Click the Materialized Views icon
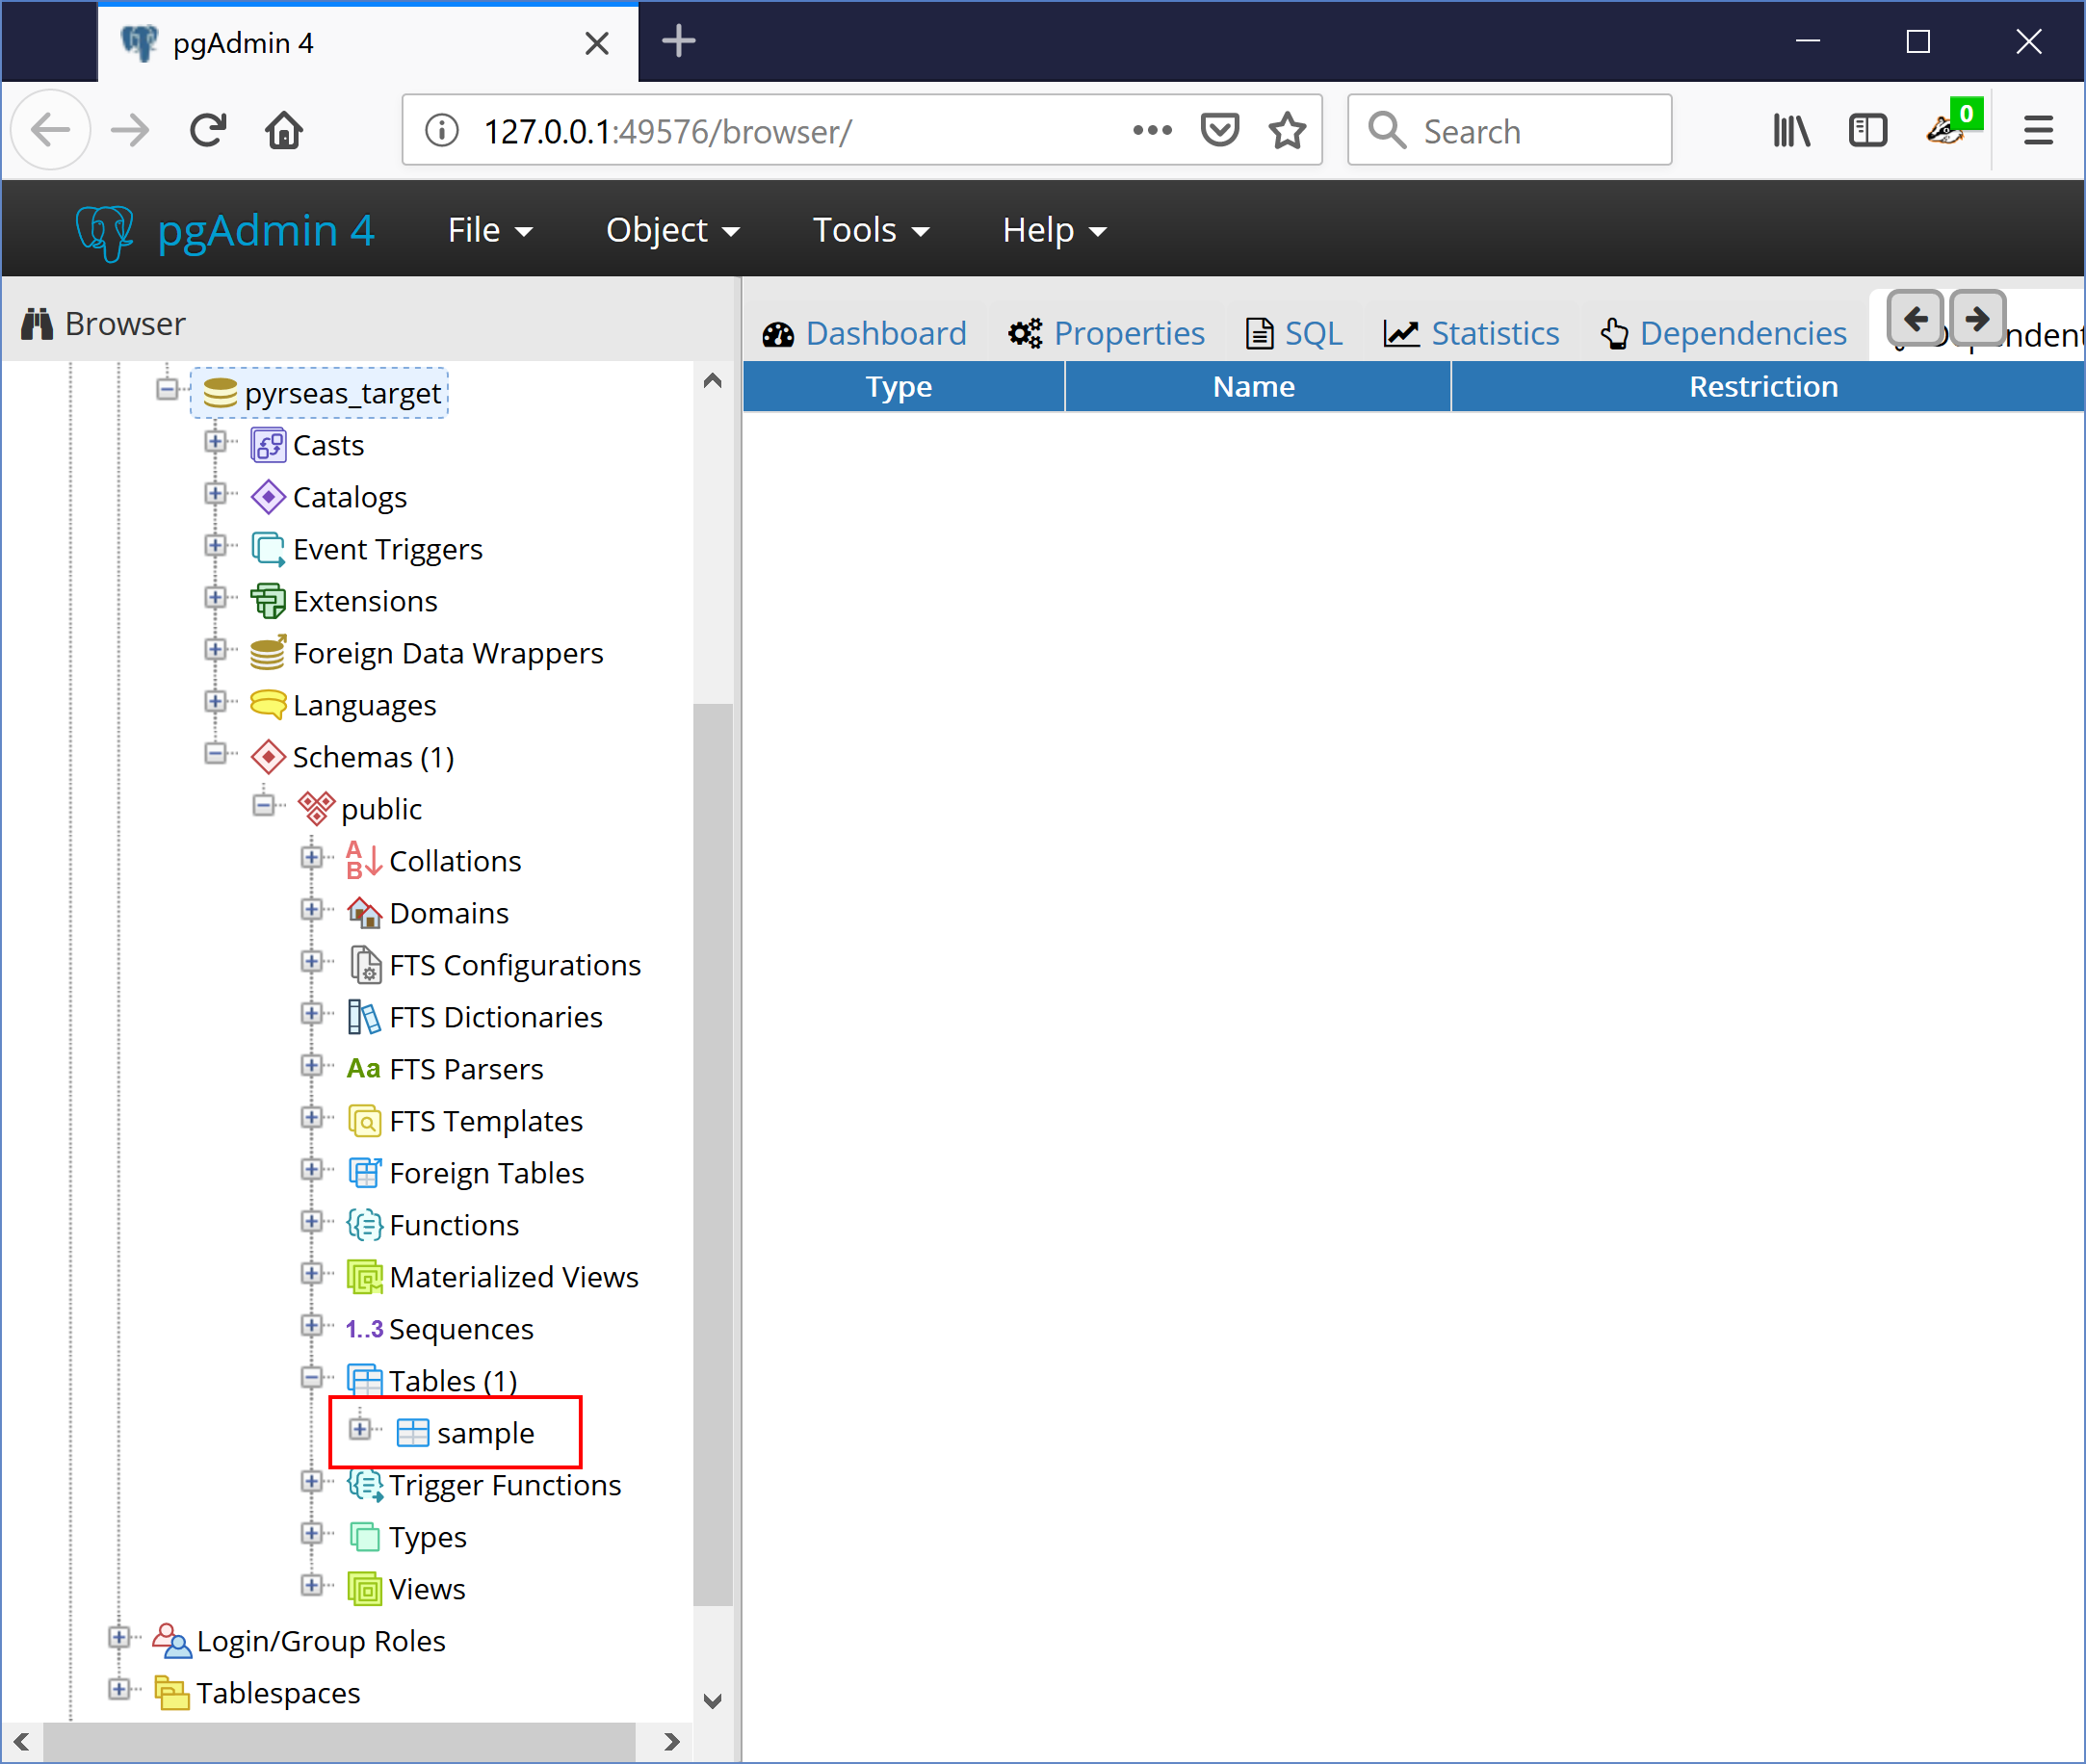The image size is (2086, 1764). pyautogui.click(x=364, y=1277)
